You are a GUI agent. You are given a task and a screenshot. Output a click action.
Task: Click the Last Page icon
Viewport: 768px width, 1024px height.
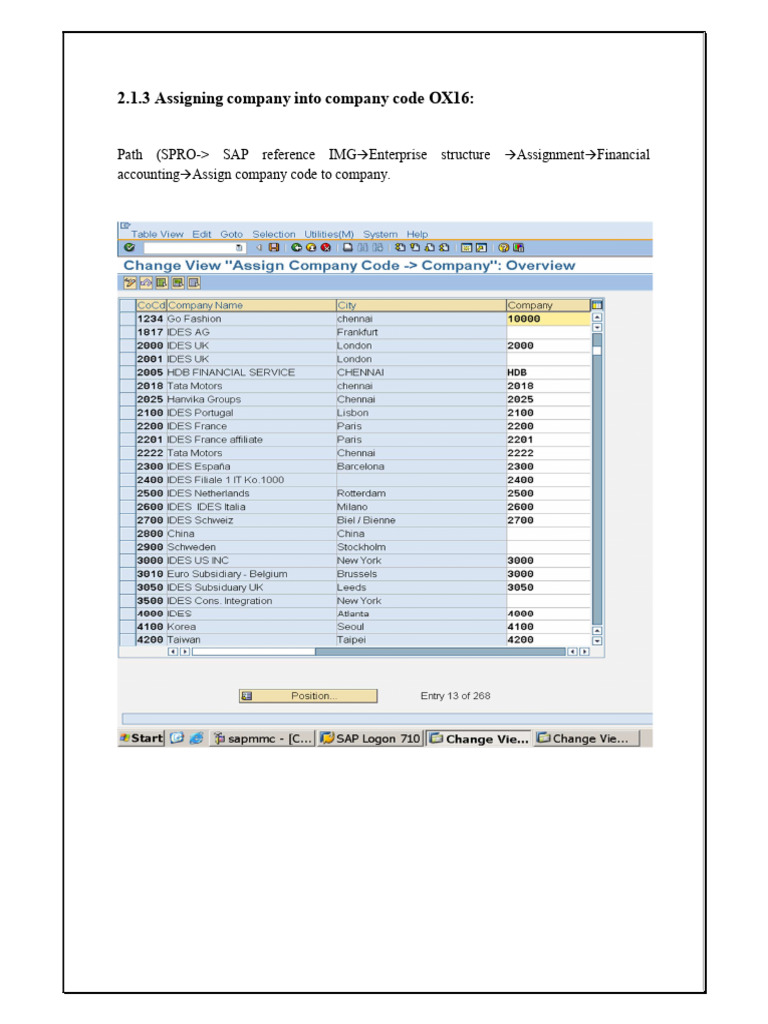click(x=444, y=248)
